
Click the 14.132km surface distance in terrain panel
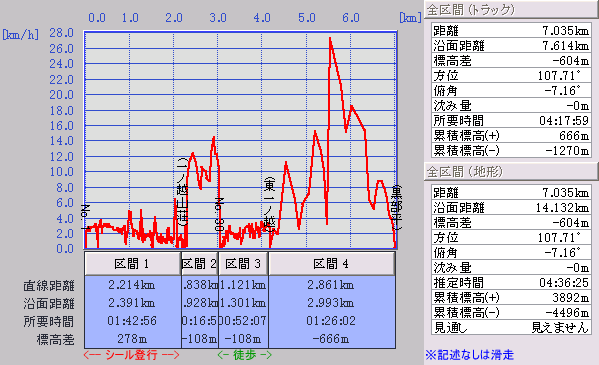point(562,208)
